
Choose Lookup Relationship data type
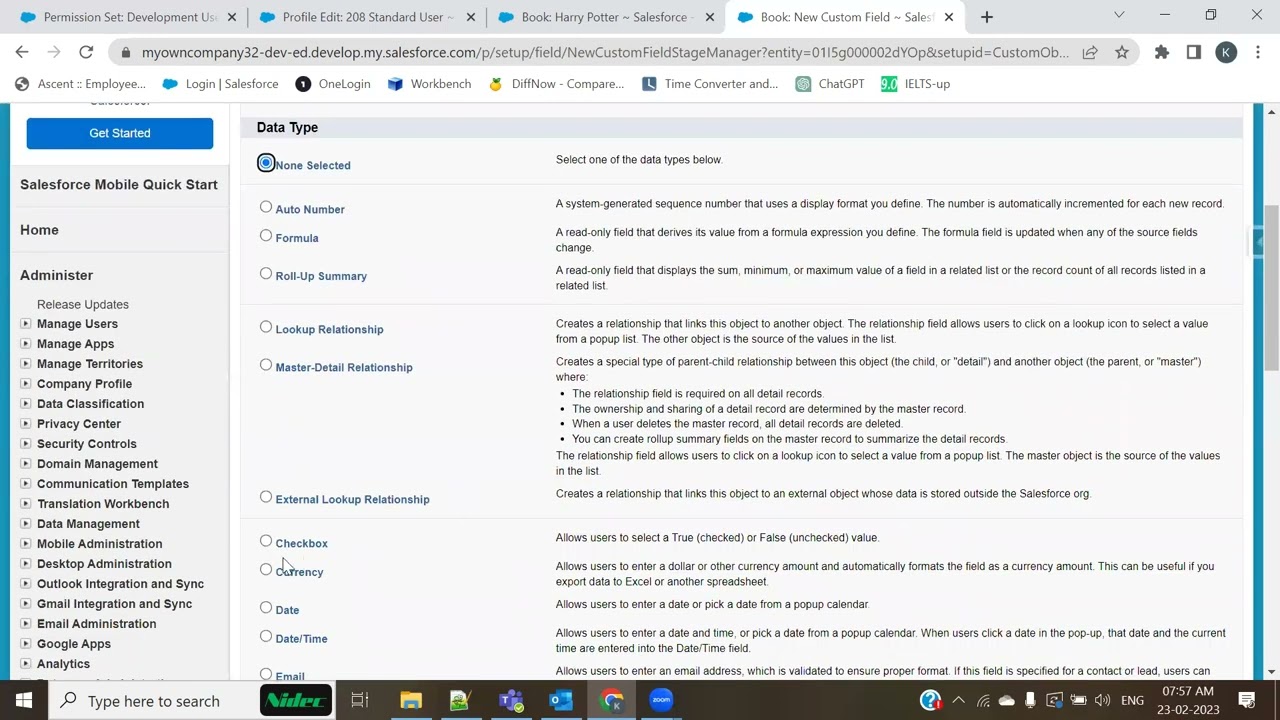click(x=266, y=327)
